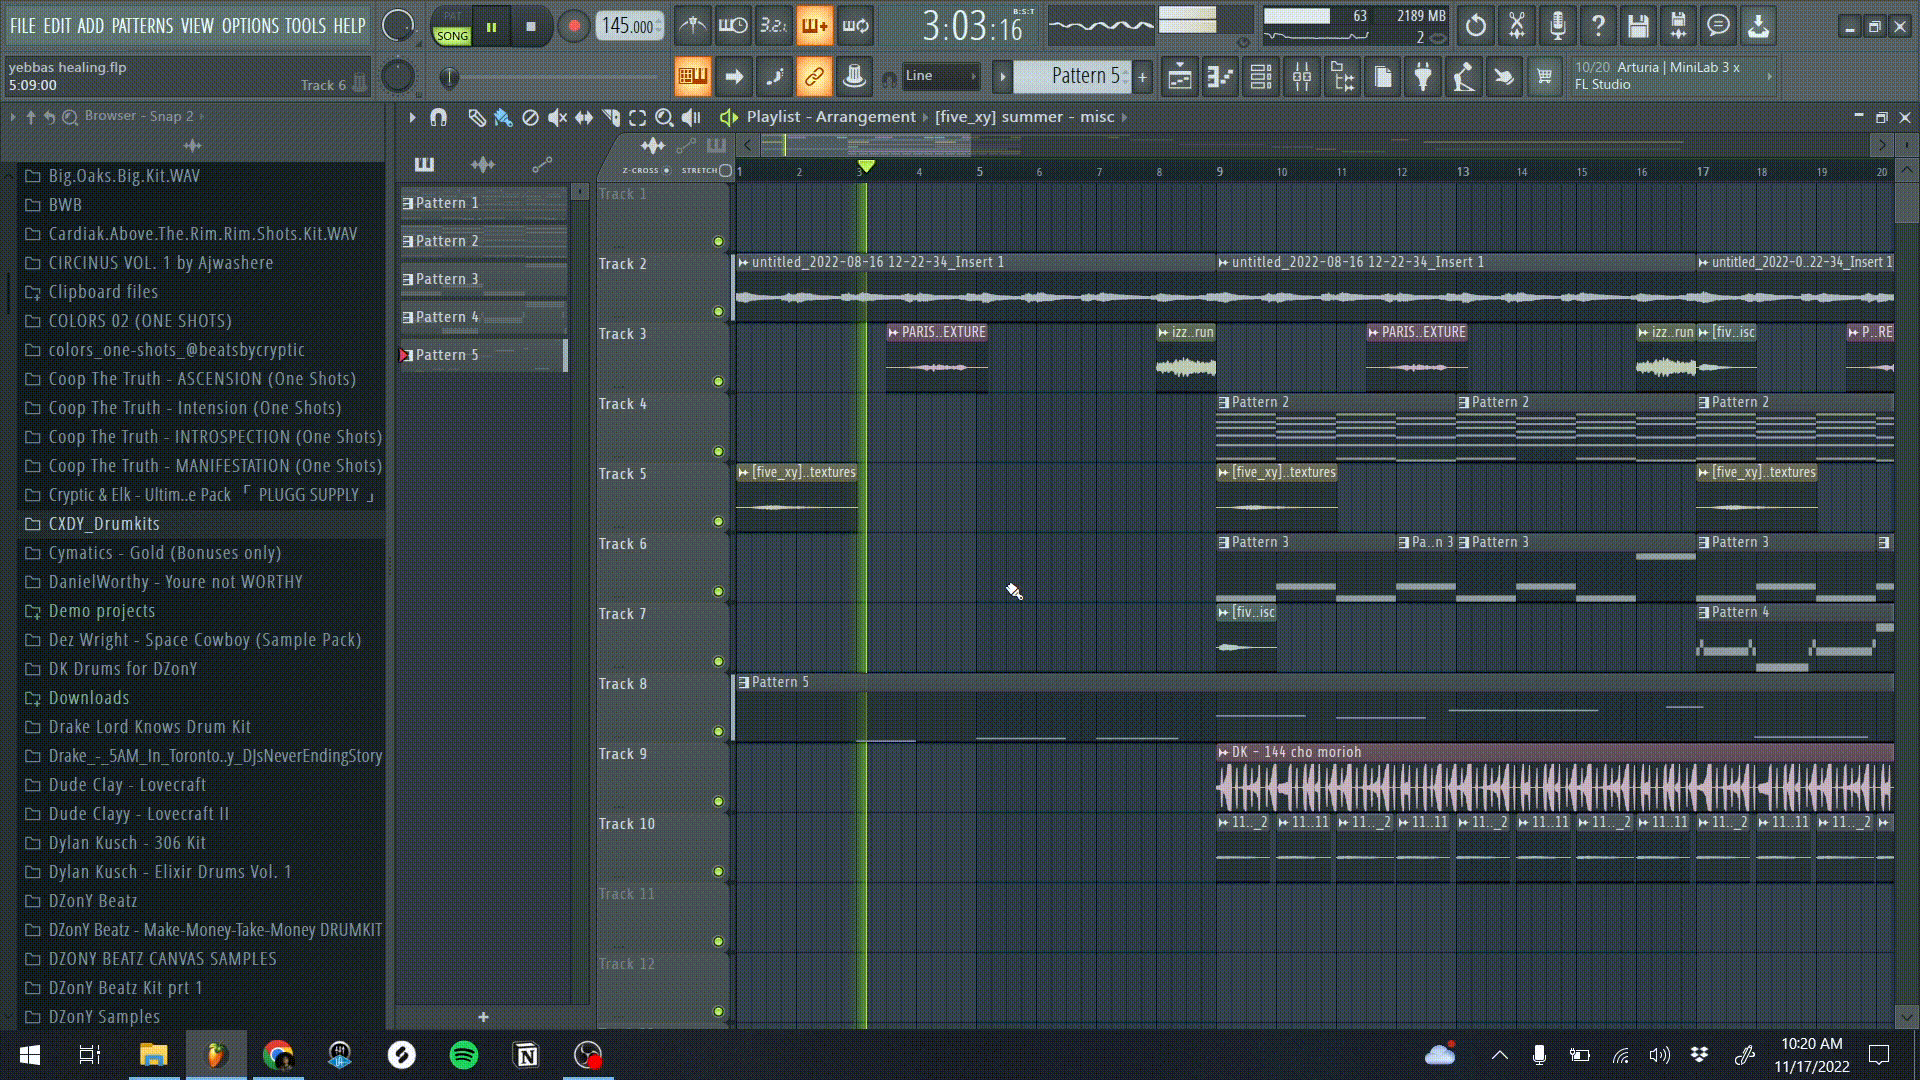Open the Line snap dropdown

pos(940,76)
